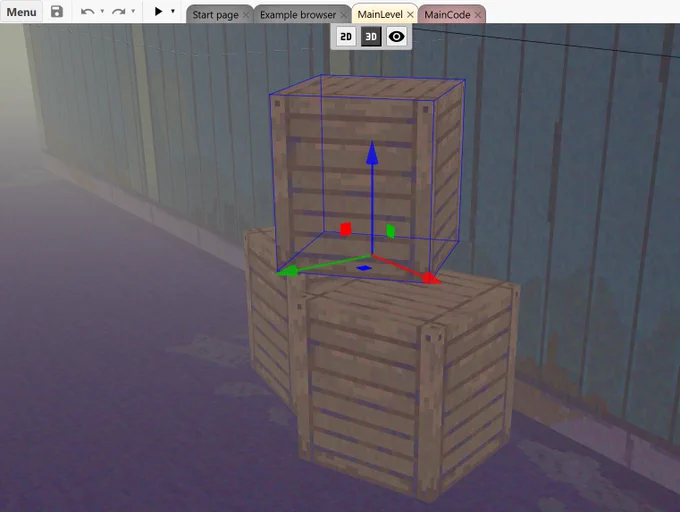Image resolution: width=680 pixels, height=512 pixels.
Task: Close the Start page tab
Action: [x=246, y=15]
